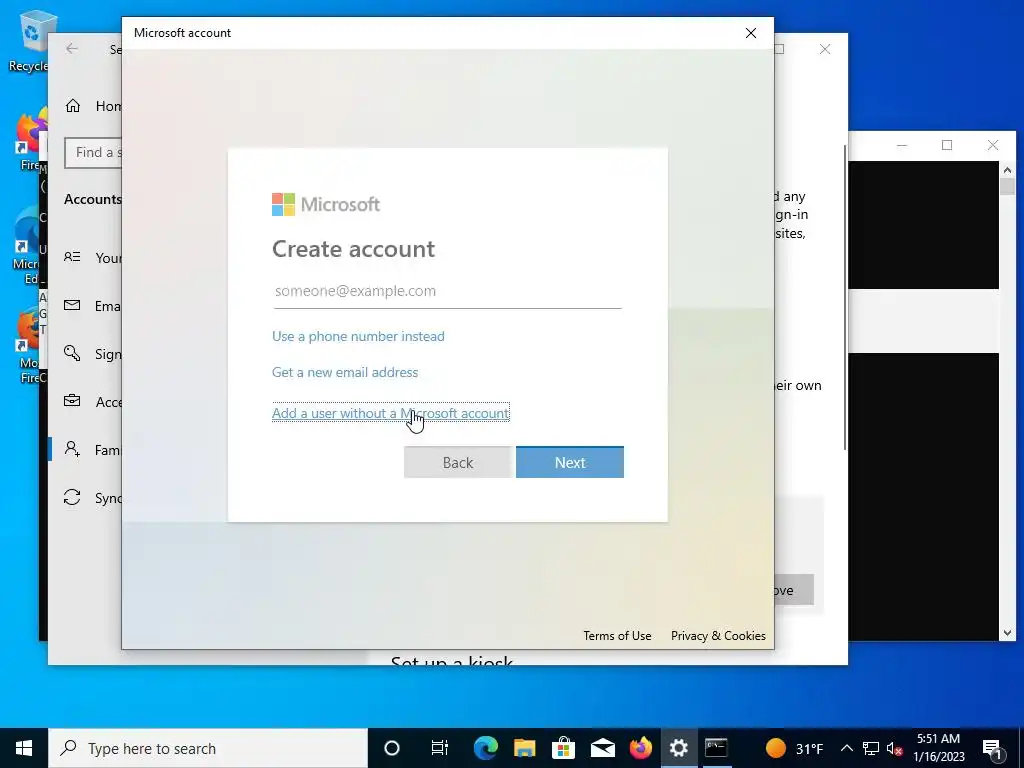Launch Microsoft Edge from taskbar

(x=486, y=748)
